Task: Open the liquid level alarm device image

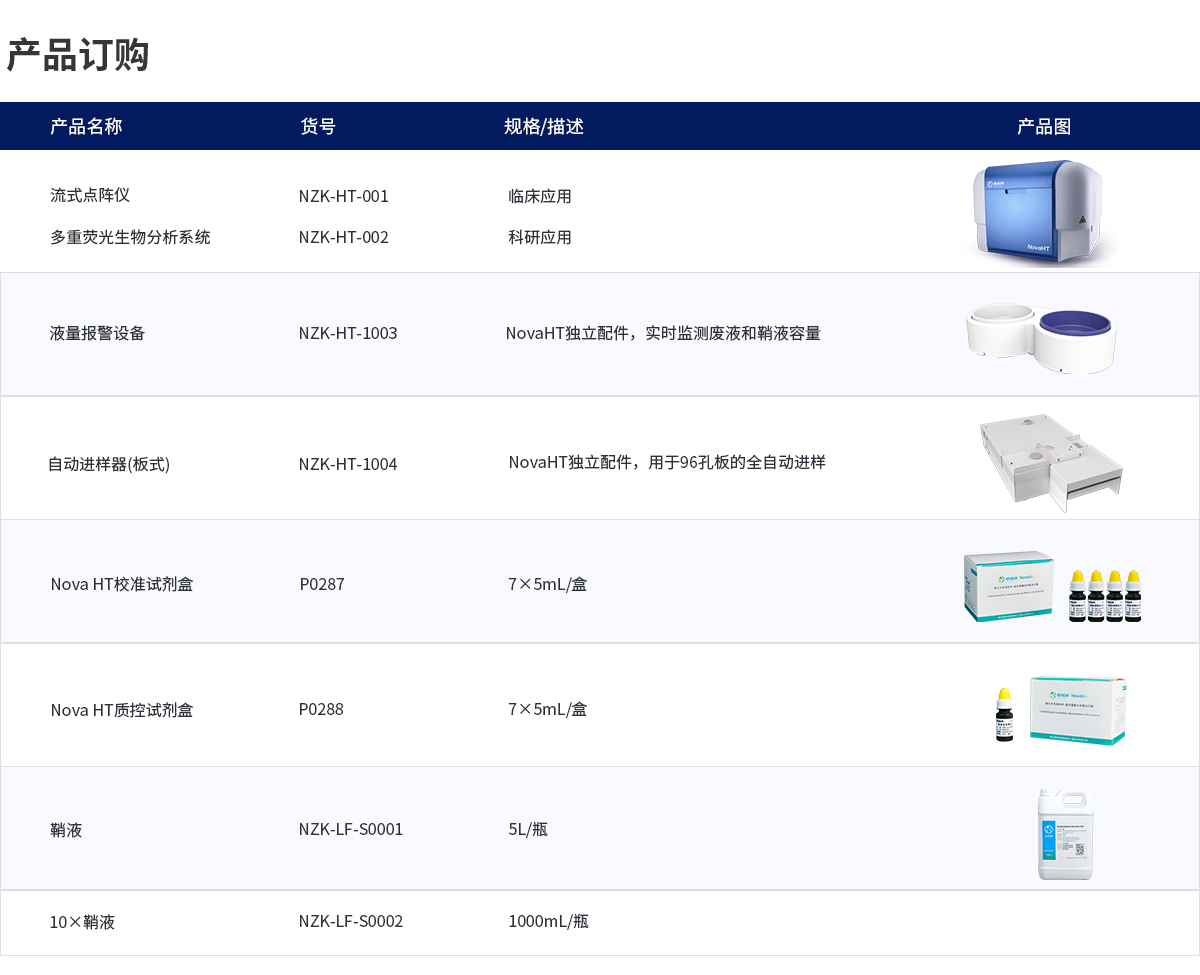Action: click(x=1040, y=337)
